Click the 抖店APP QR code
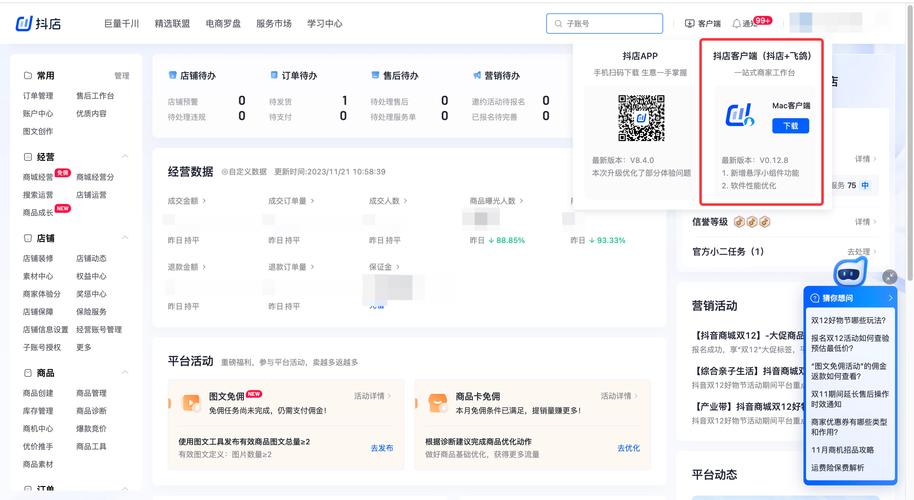Screen dimensions: 914x500 (641, 118)
